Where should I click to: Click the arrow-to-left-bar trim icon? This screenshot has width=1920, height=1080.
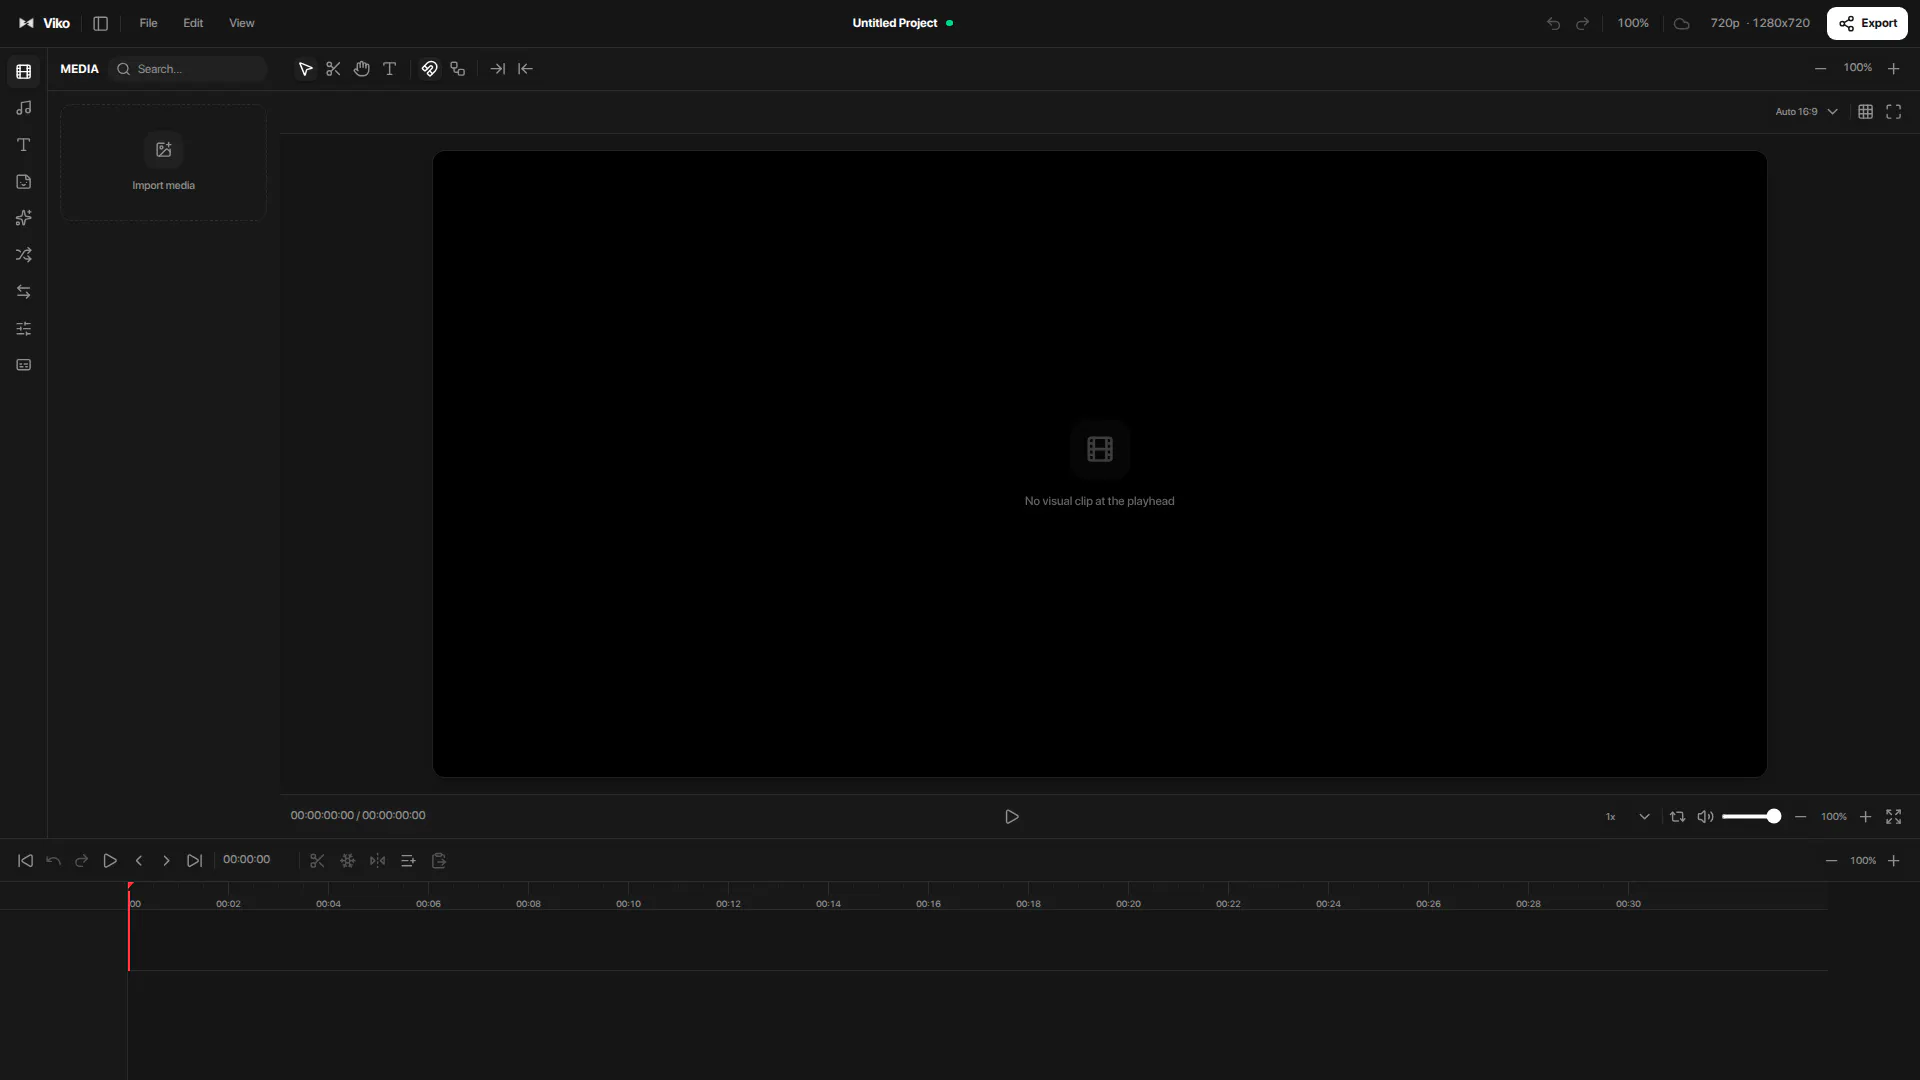525,69
